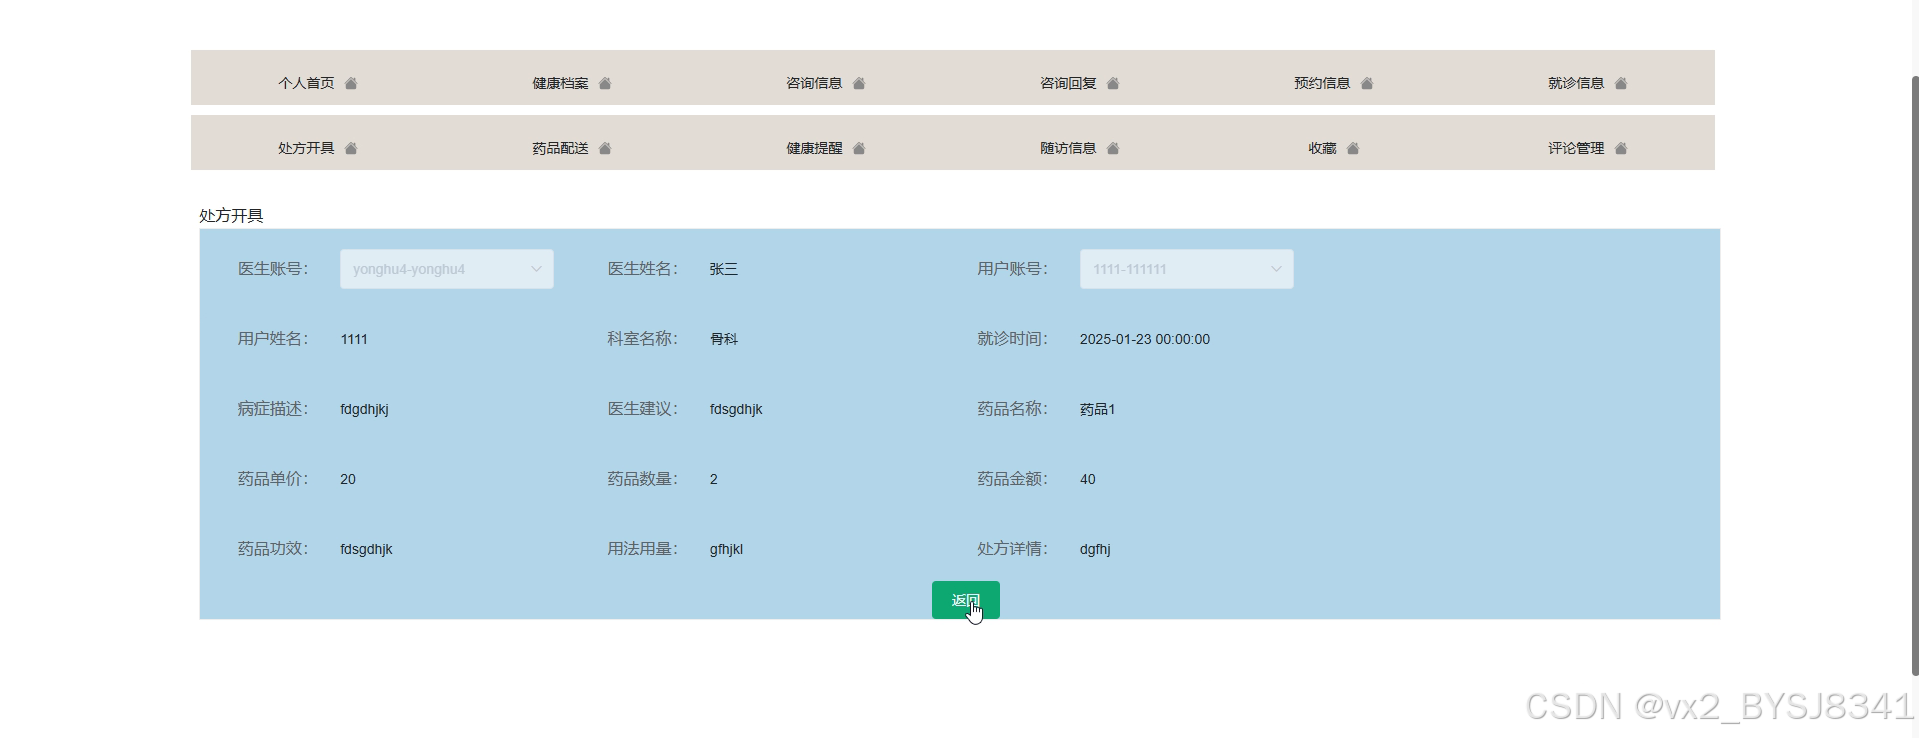Open 医生账号 dropdown yonghu4-yonghu4

[447, 269]
